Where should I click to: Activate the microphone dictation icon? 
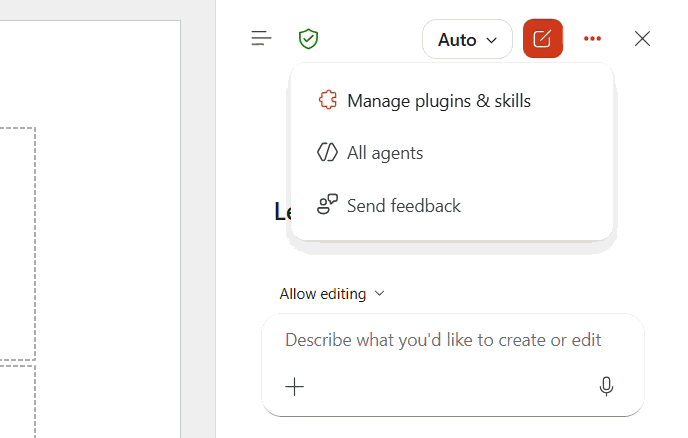(x=606, y=387)
